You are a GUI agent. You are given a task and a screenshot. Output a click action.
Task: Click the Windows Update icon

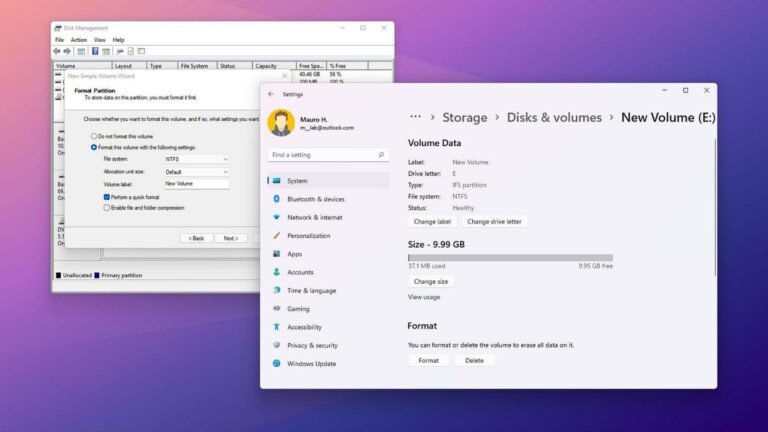(x=277, y=363)
